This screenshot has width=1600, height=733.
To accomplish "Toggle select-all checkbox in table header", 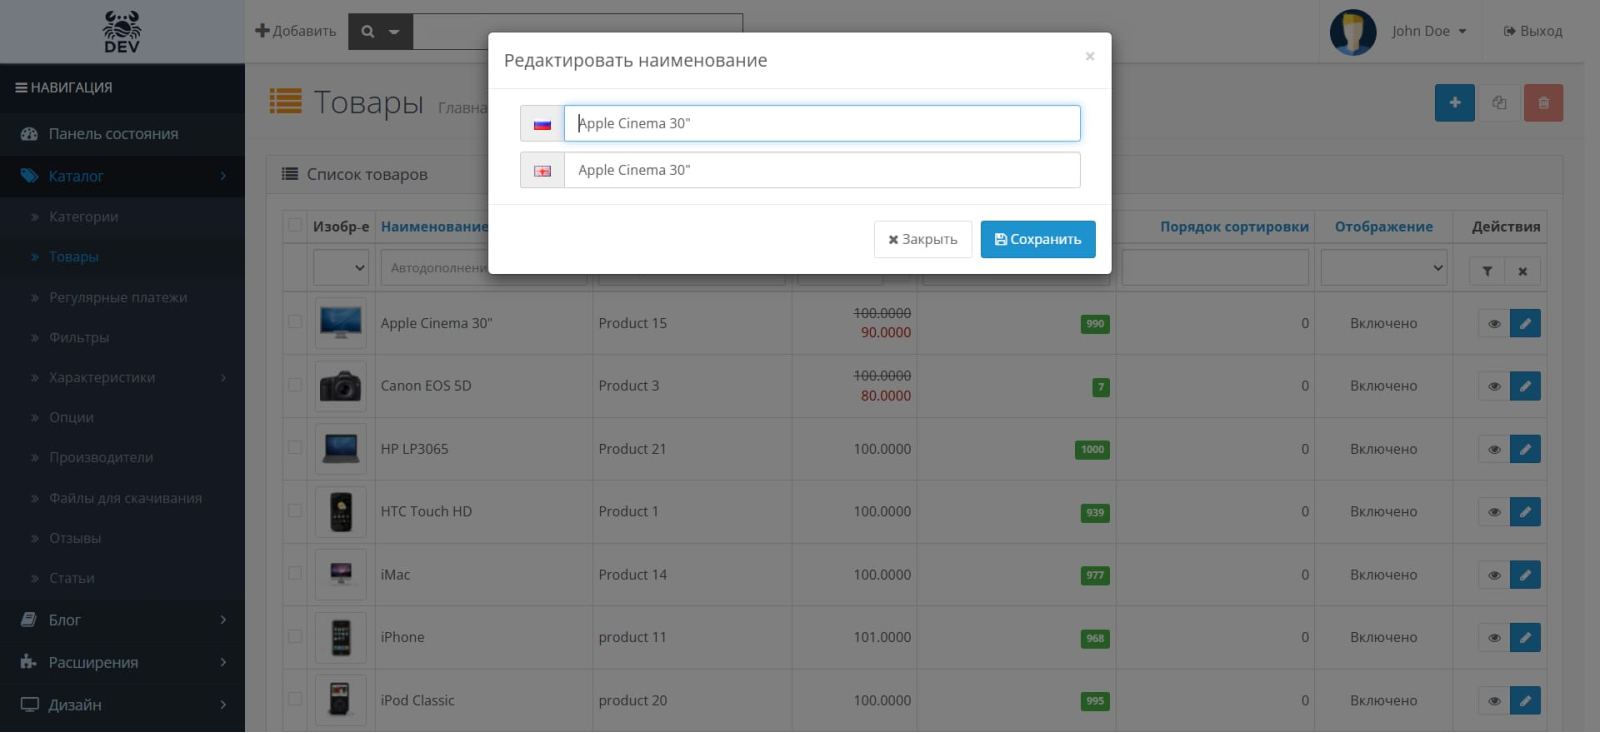I will (295, 225).
